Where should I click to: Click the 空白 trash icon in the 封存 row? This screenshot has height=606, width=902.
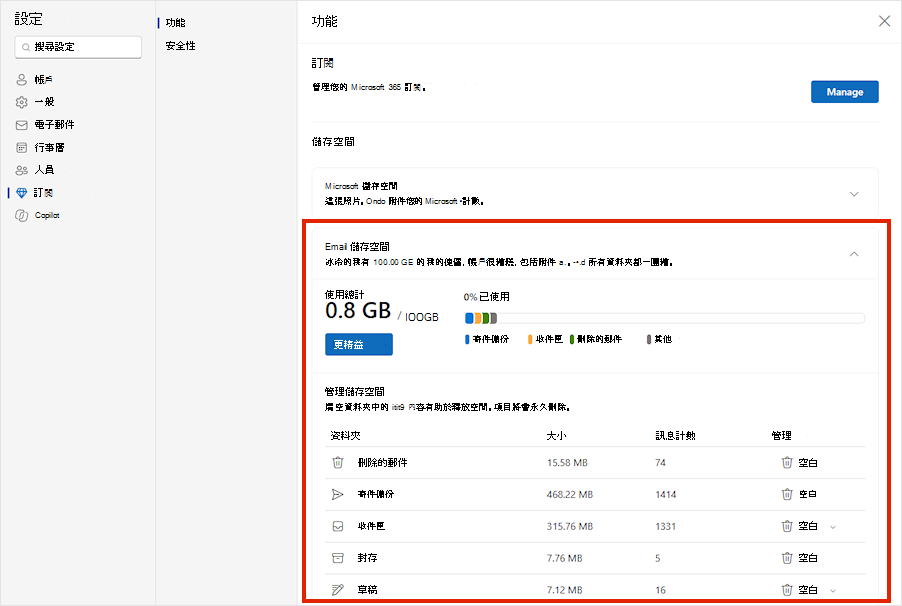click(787, 557)
